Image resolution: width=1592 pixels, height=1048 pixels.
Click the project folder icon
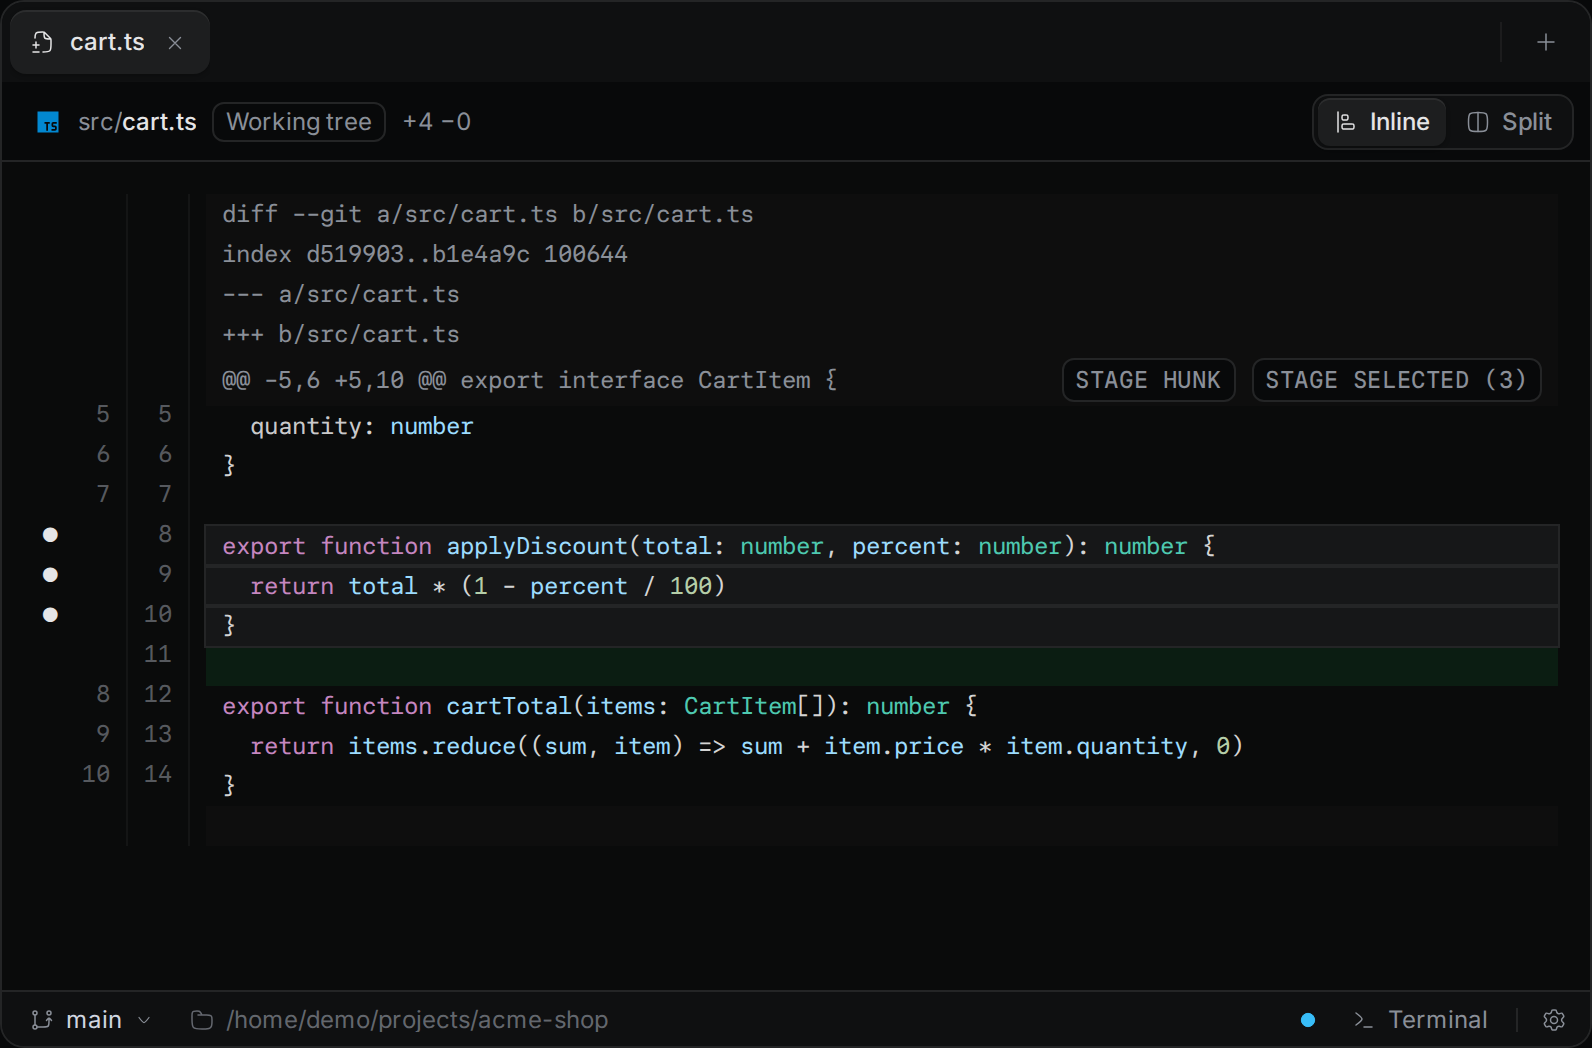(202, 1020)
